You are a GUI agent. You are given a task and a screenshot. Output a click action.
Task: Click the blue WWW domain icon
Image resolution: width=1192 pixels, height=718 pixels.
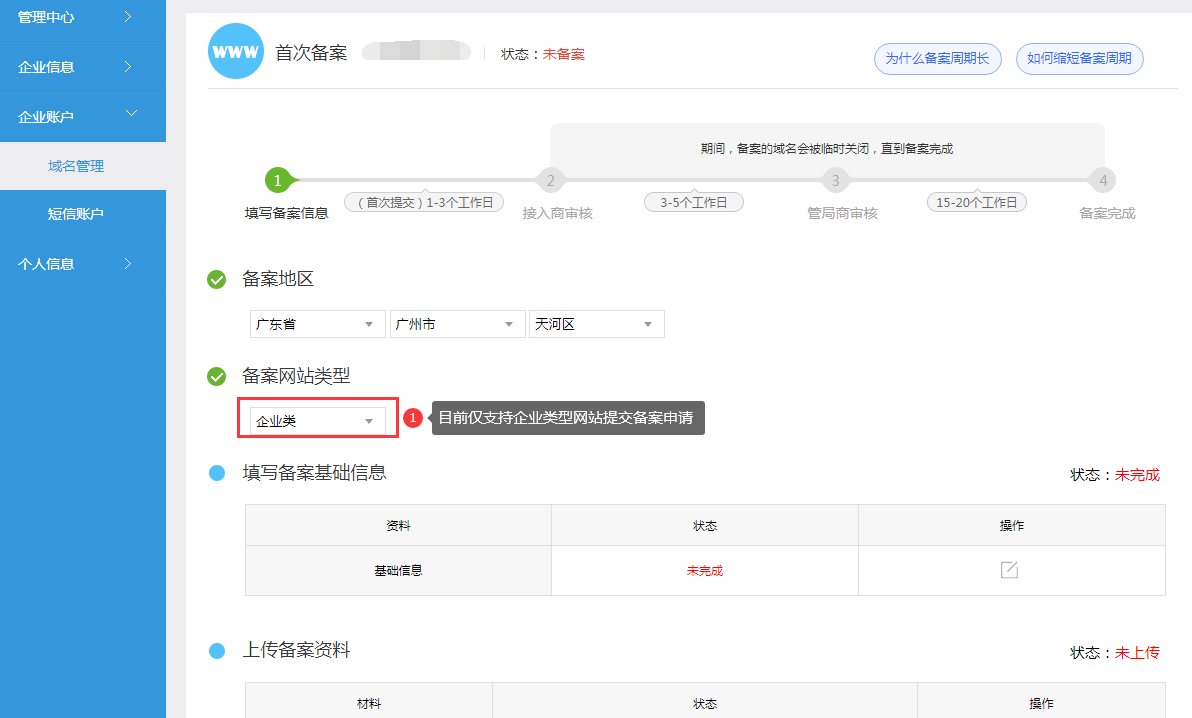point(235,52)
